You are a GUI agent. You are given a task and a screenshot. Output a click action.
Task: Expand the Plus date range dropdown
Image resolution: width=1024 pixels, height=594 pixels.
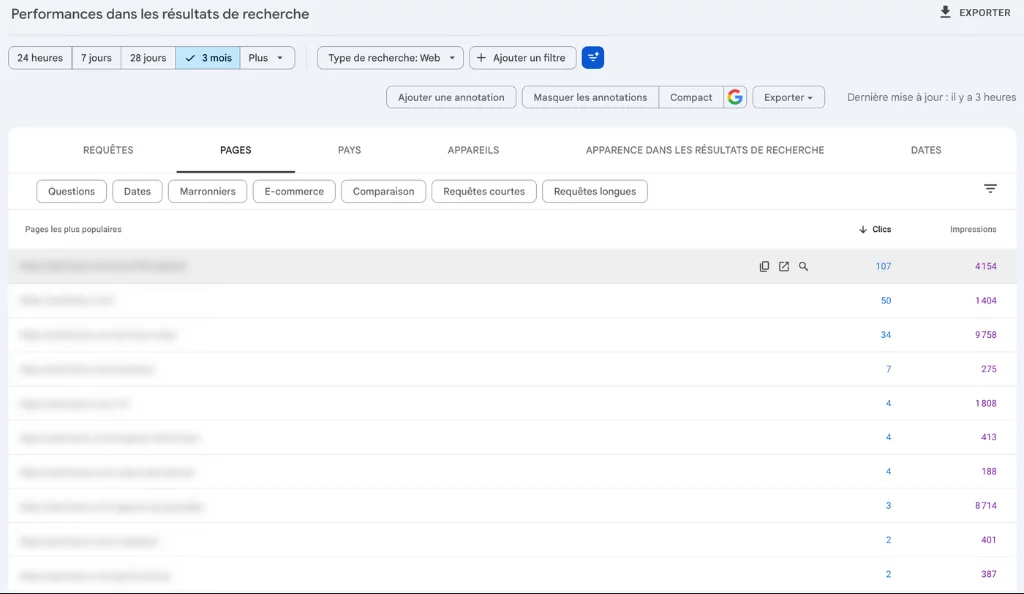(267, 58)
